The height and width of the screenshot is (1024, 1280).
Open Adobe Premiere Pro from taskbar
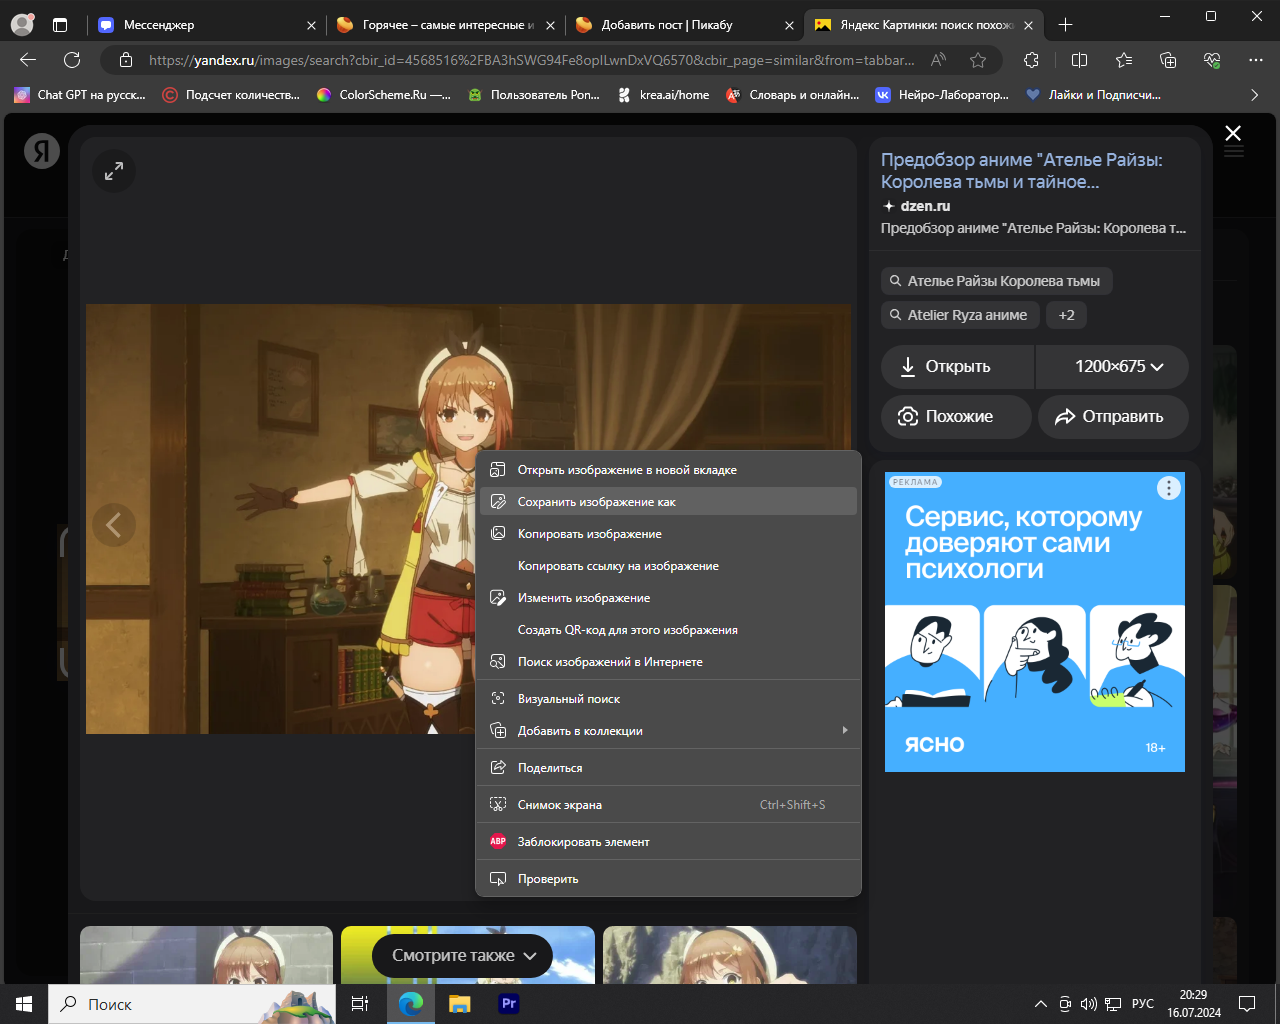509,1004
